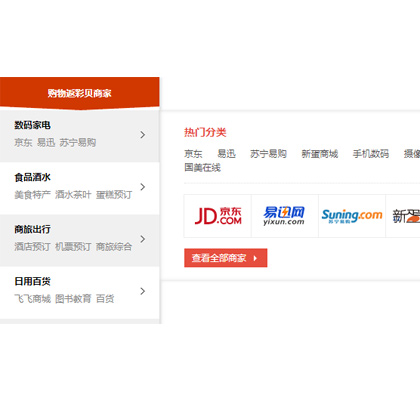Expand the 数码家电 category arrow

(x=143, y=135)
